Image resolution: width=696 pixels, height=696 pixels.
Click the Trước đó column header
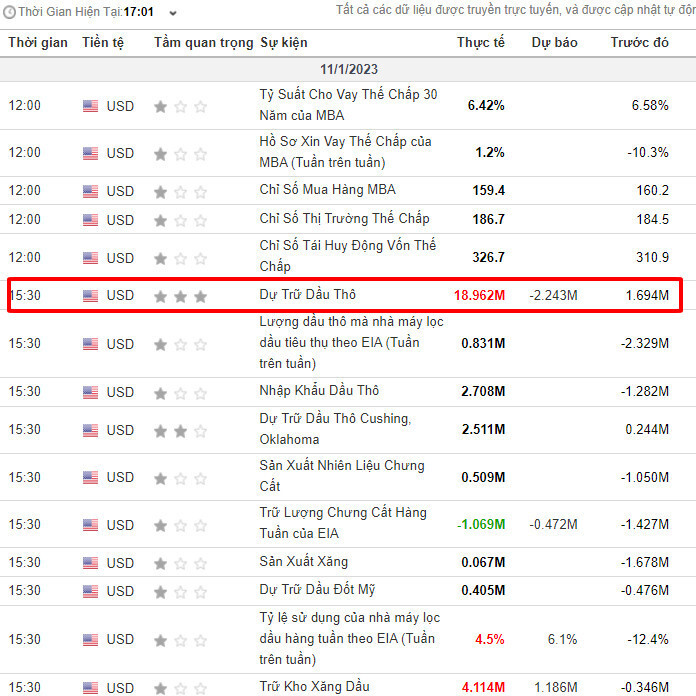(x=639, y=43)
